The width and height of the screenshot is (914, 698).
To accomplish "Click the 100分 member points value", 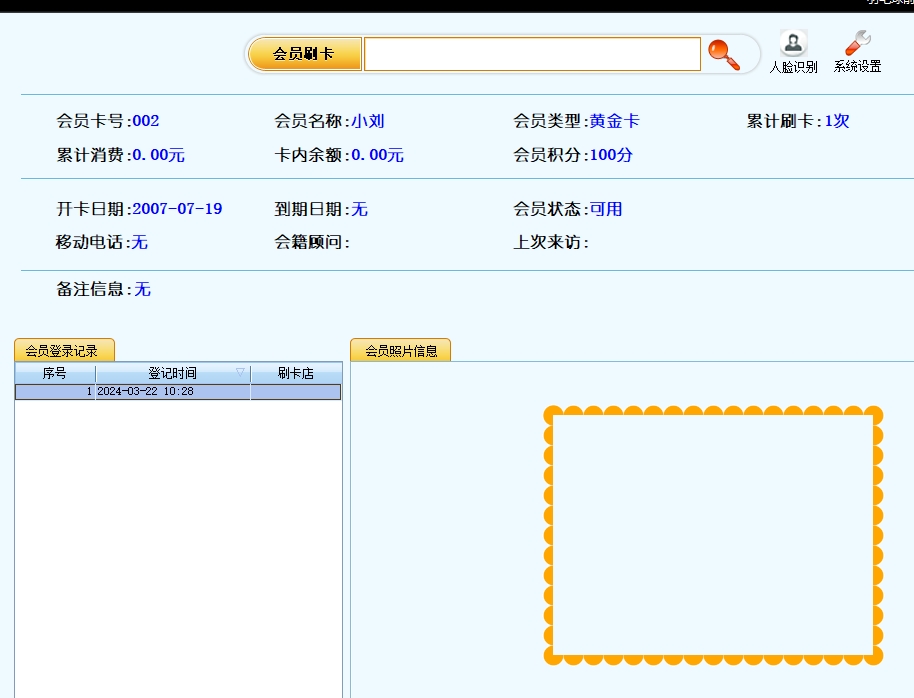I will 611,155.
